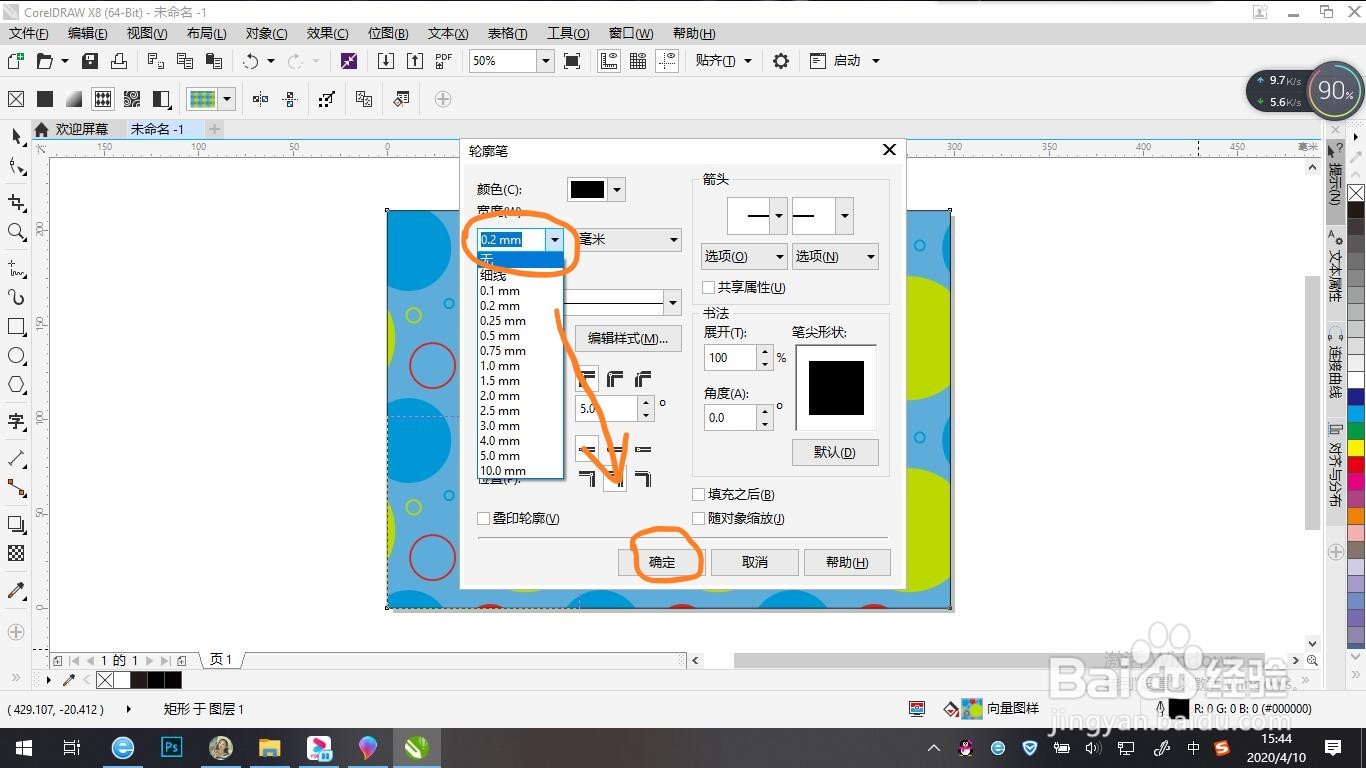This screenshot has height=768, width=1366.
Task: Click the 默认(D) button
Action: point(835,452)
